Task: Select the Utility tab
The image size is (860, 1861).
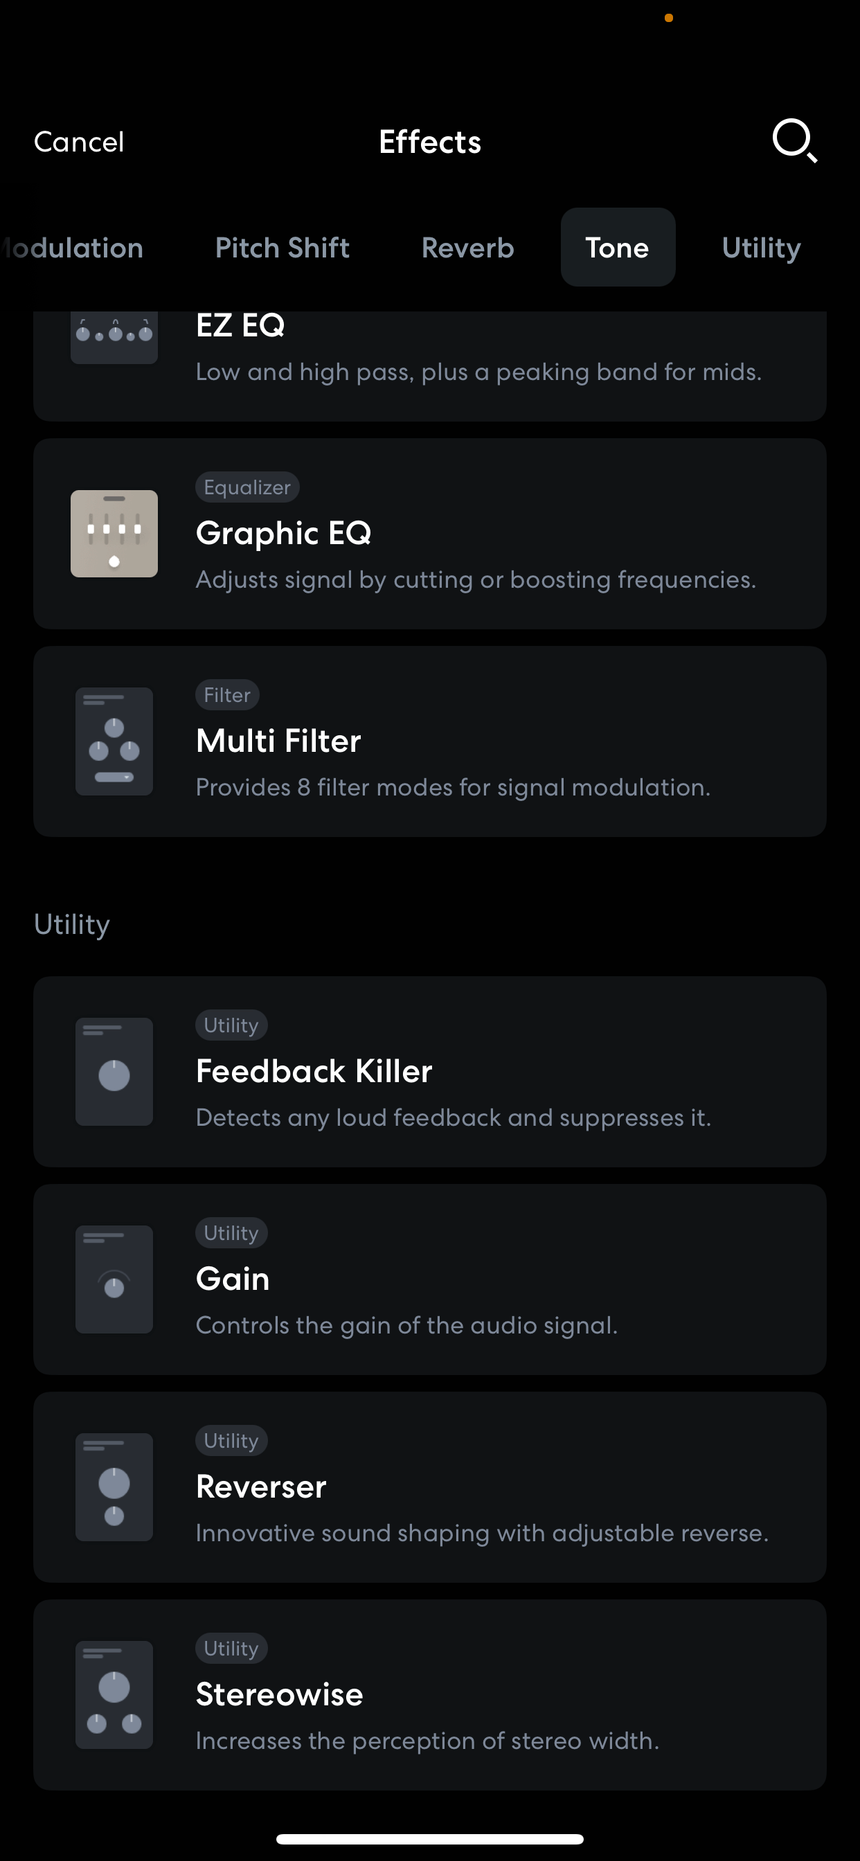Action: coord(761,248)
